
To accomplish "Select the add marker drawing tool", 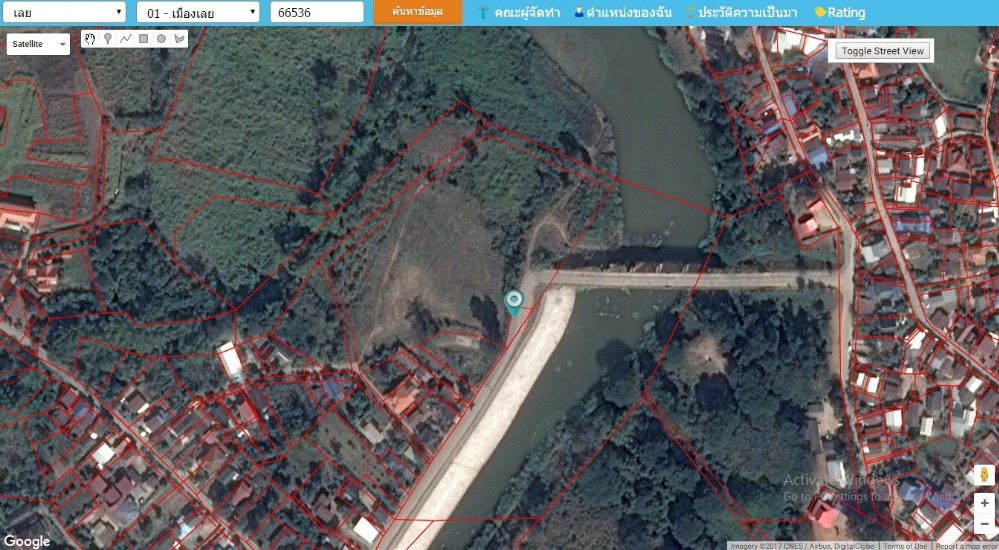I will pyautogui.click(x=108, y=39).
